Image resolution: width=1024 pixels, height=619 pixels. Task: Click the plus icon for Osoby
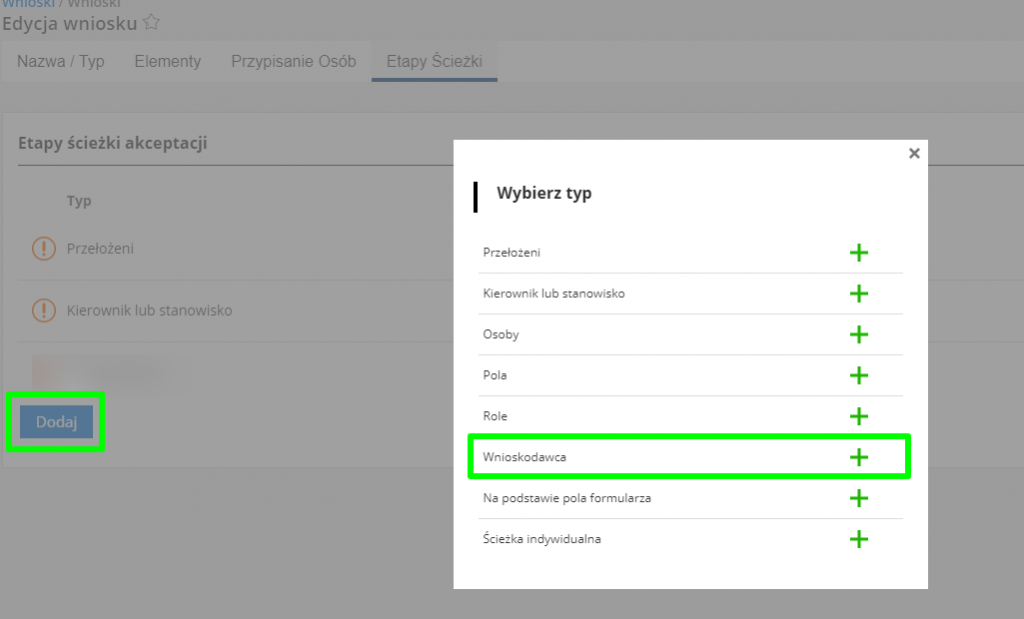pyautogui.click(x=859, y=335)
